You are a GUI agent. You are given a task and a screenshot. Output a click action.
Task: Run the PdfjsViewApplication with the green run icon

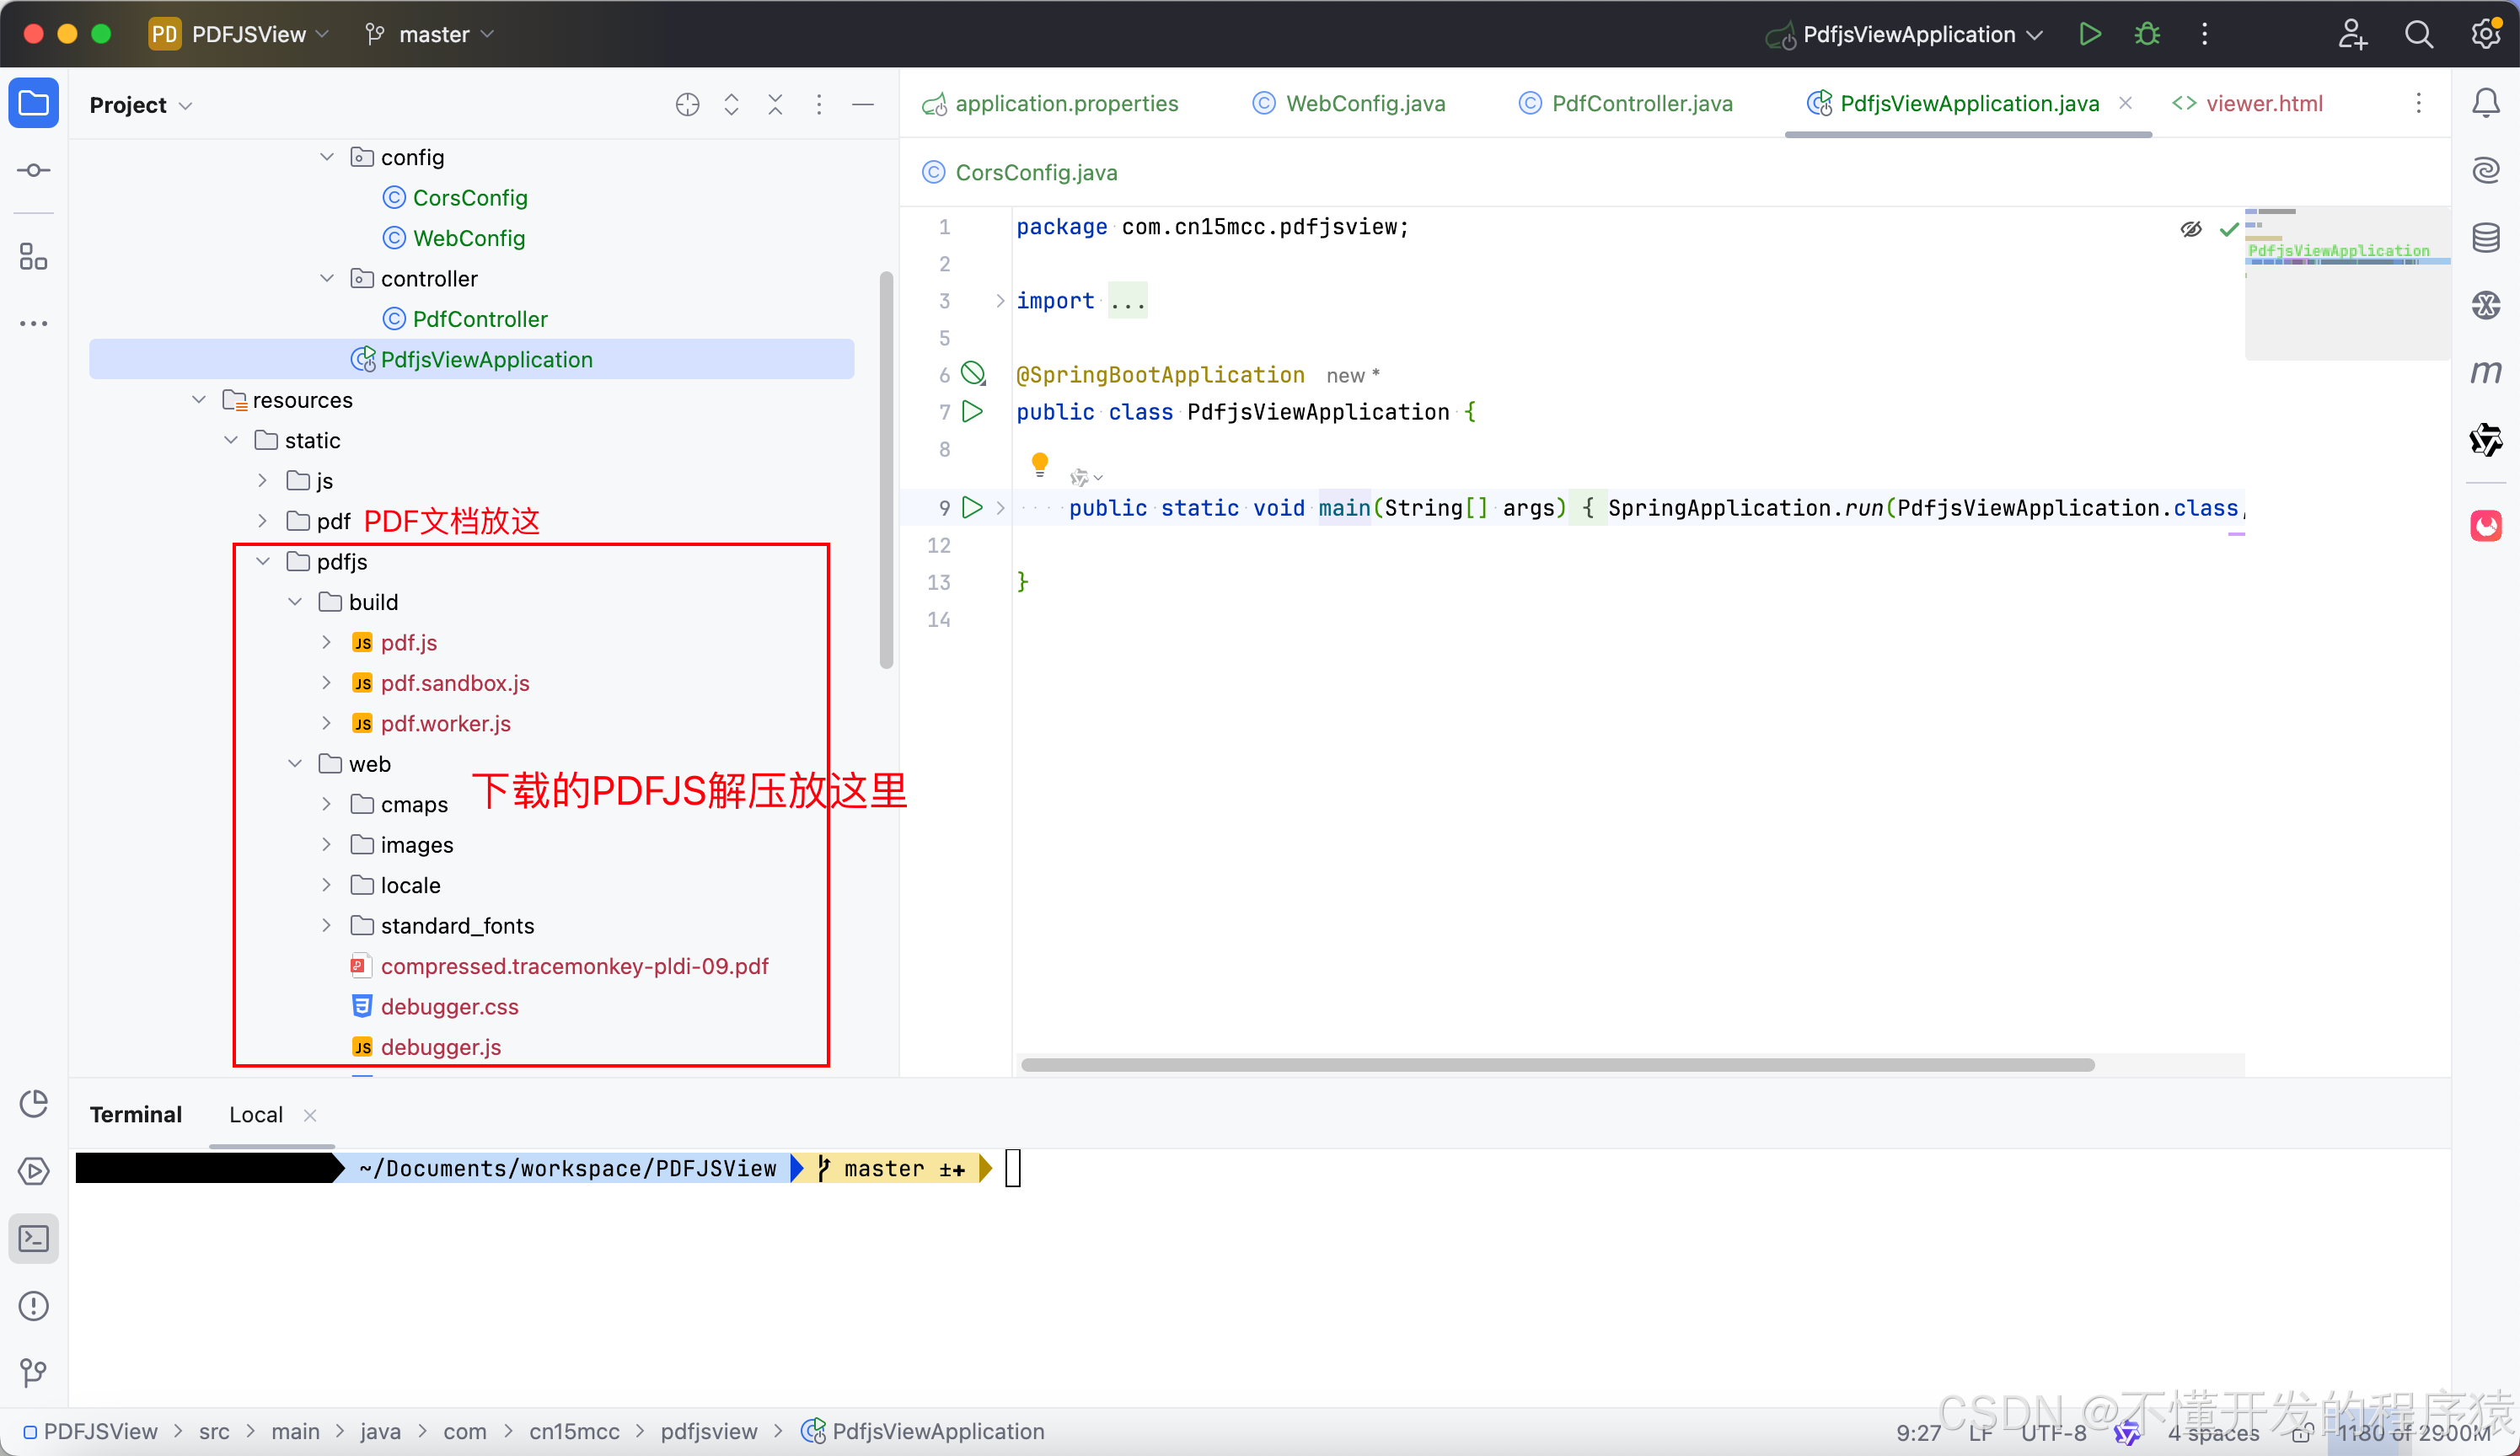click(2089, 33)
